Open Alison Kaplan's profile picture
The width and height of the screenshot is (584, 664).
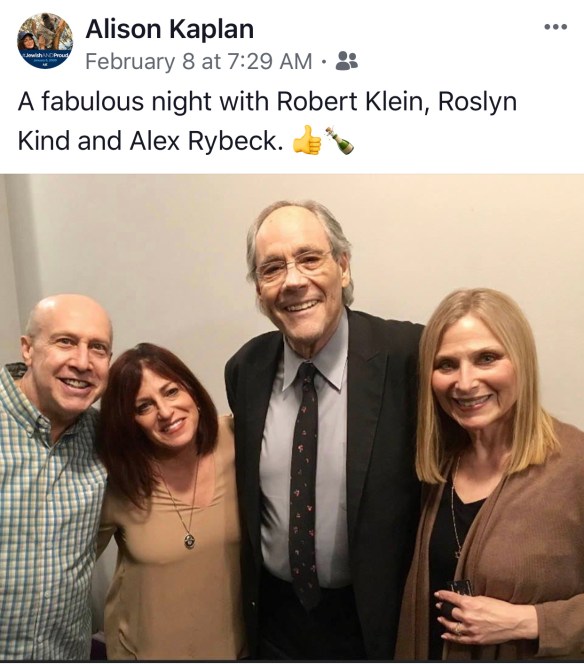[45, 41]
